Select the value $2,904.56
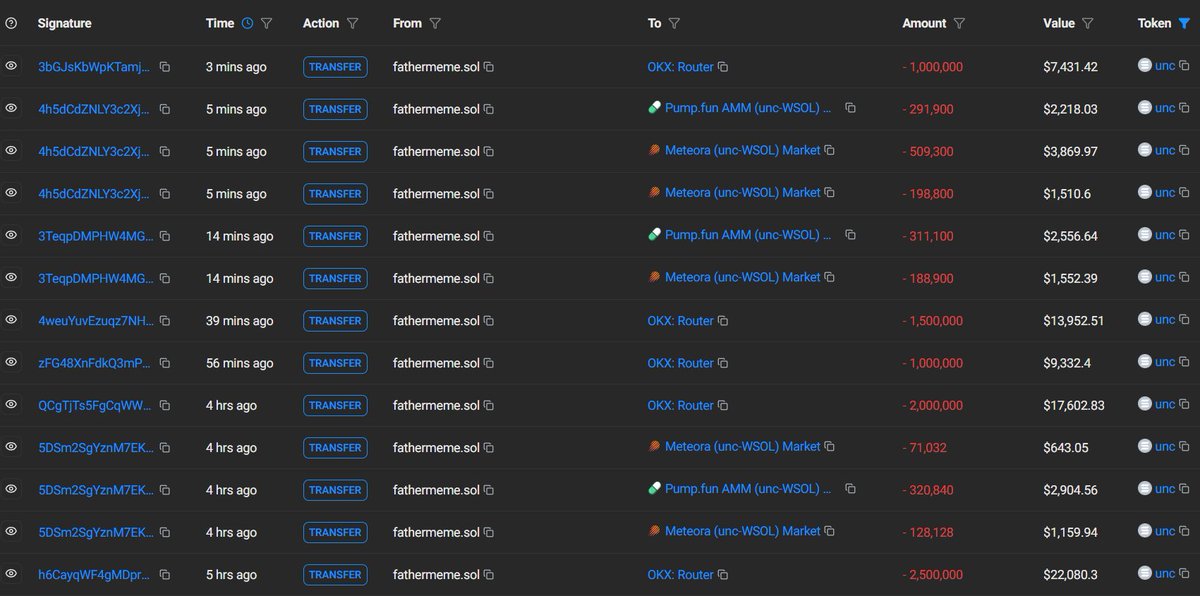 (x=1070, y=490)
